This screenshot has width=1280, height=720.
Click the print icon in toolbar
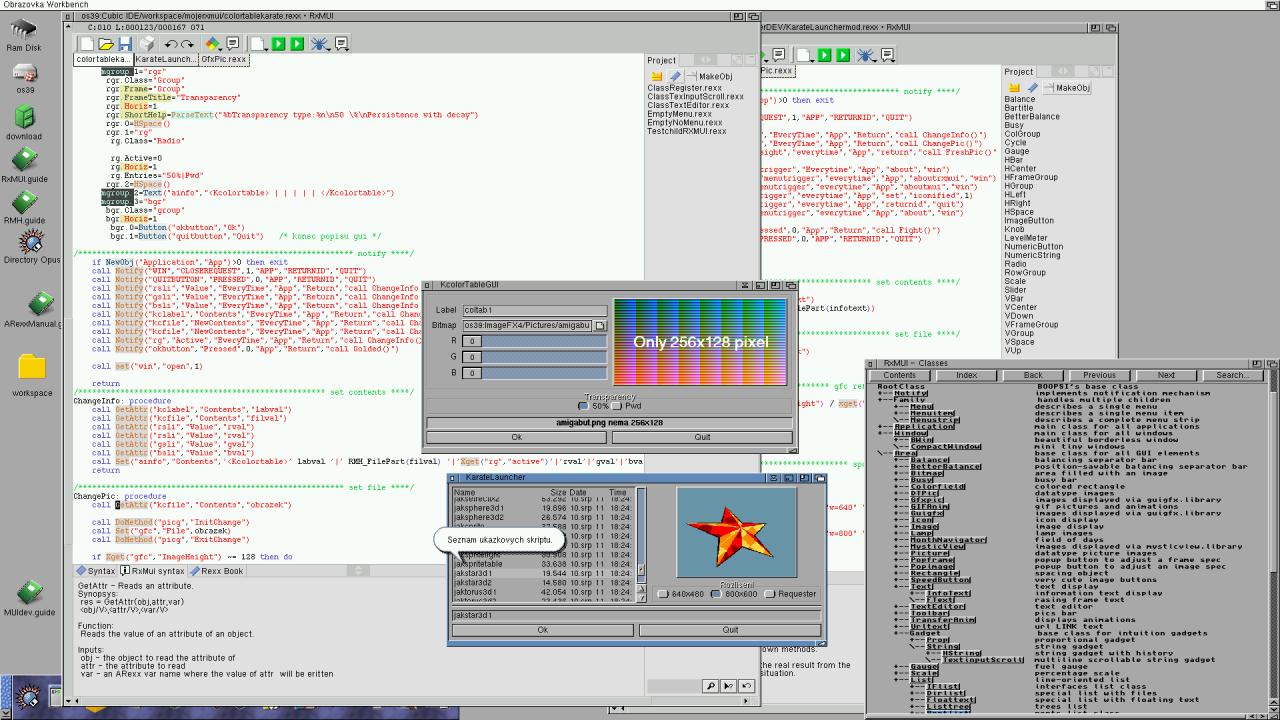tap(146, 44)
